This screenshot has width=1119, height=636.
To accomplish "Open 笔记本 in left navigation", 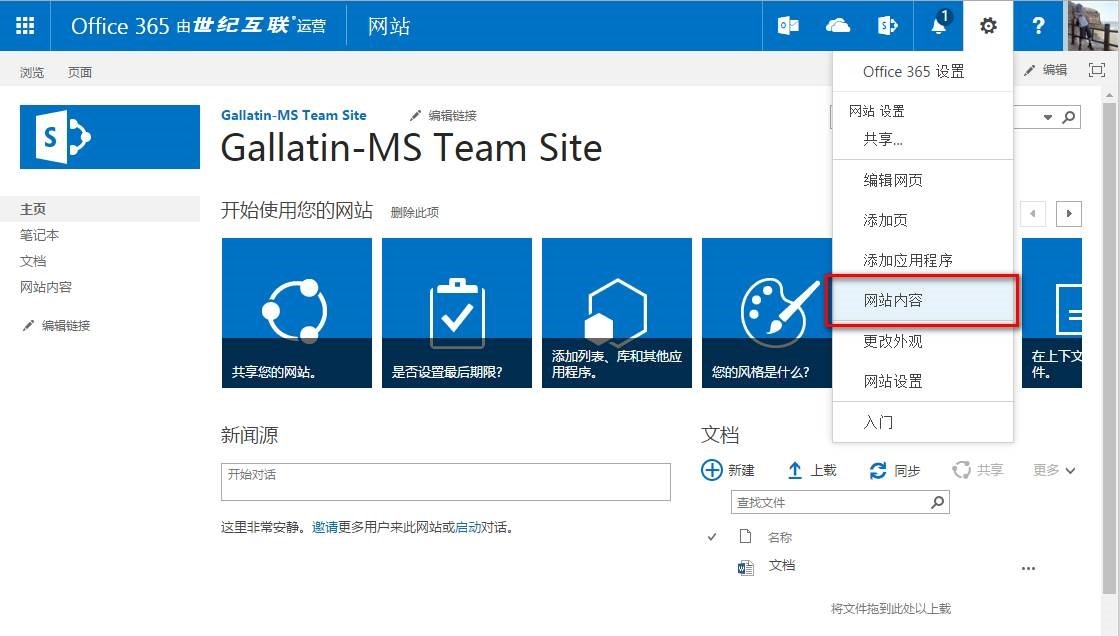I will (39, 235).
